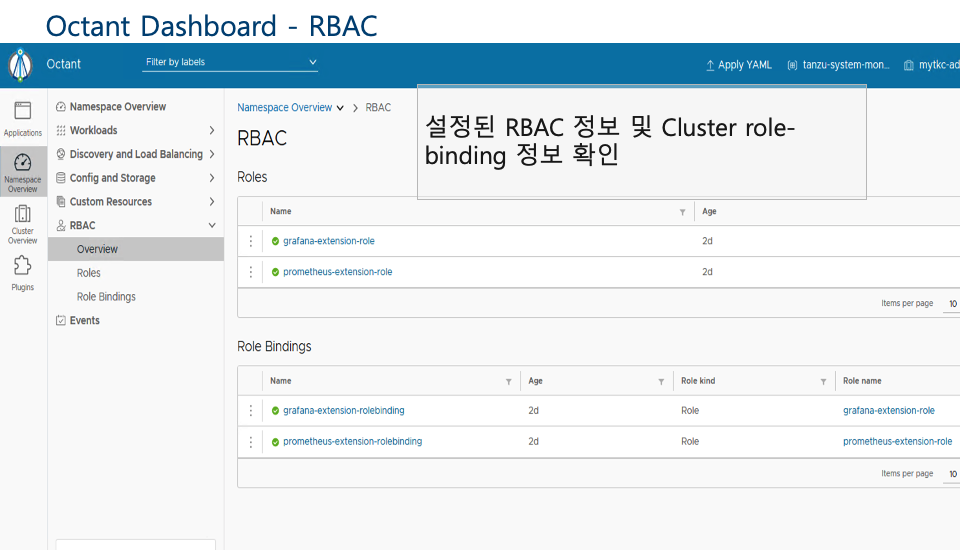Collapse the RBAC navigation group
Image resolution: width=960 pixels, height=550 pixels.
click(x=135, y=225)
